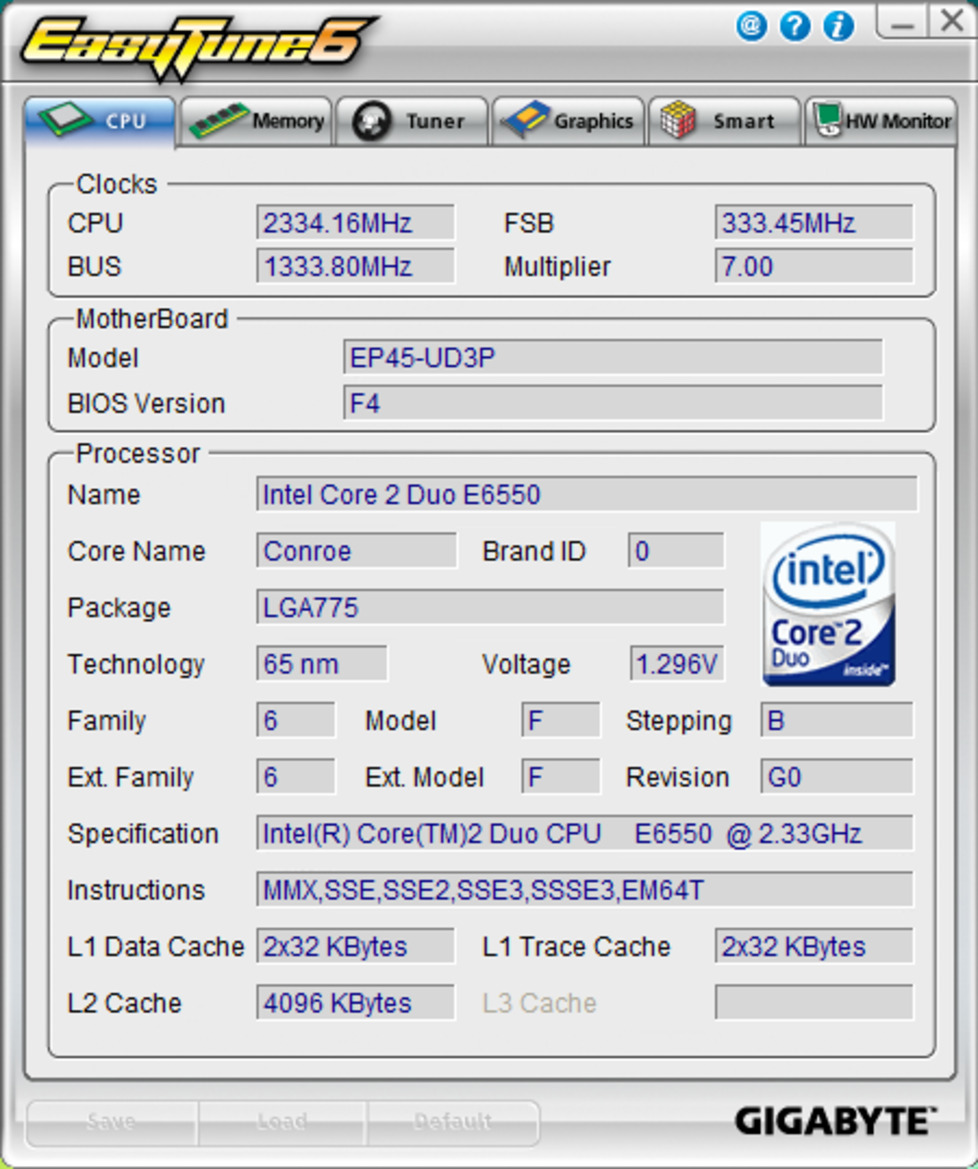Open the Tuner tab
This screenshot has width=978, height=1169.
tap(412, 121)
